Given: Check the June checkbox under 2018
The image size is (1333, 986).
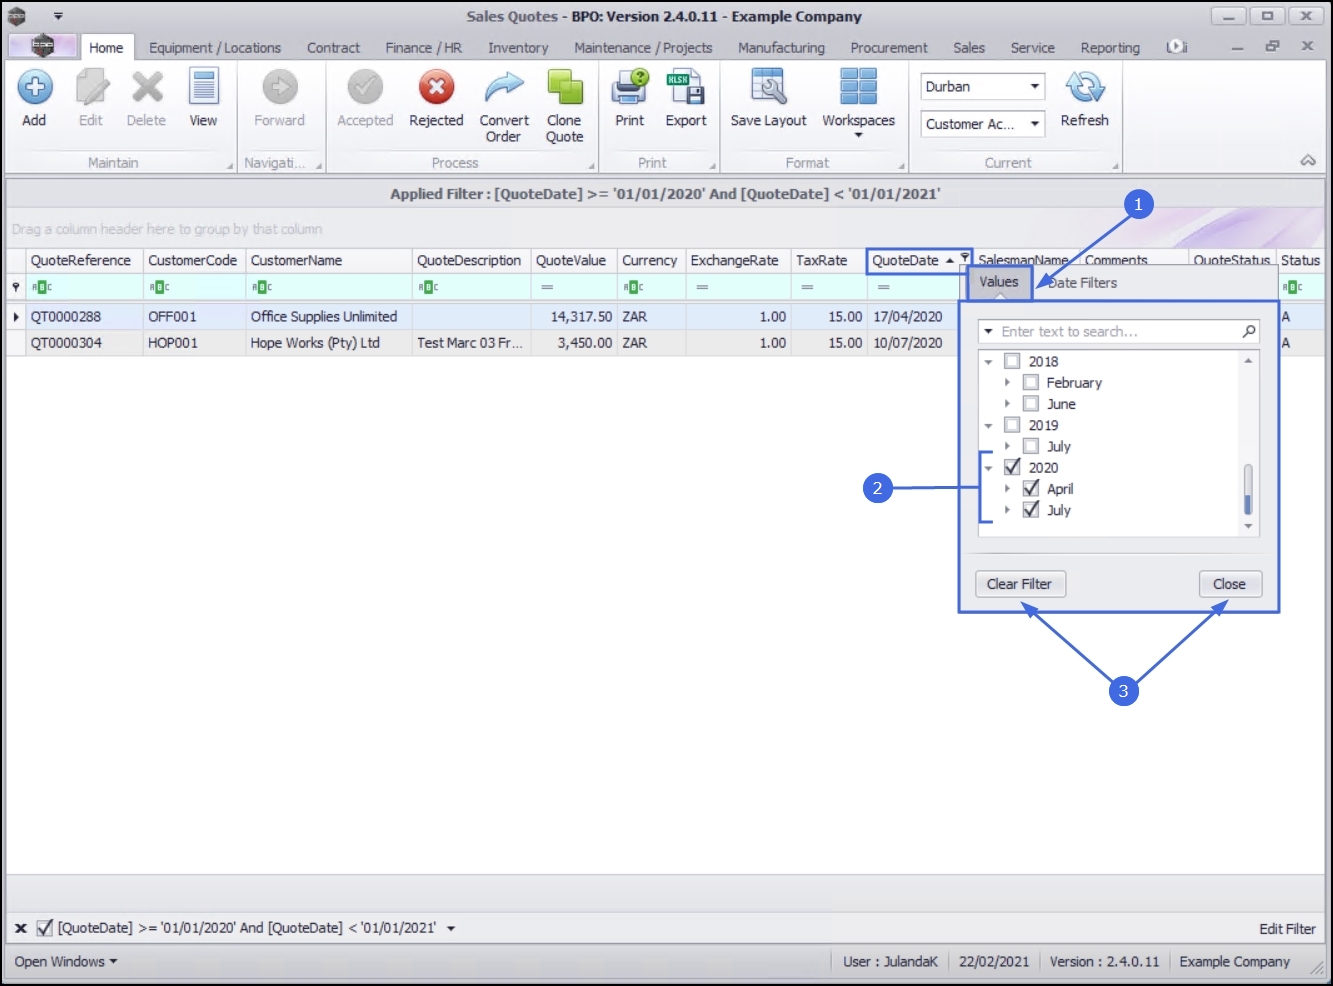Looking at the screenshot, I should click(x=1031, y=404).
